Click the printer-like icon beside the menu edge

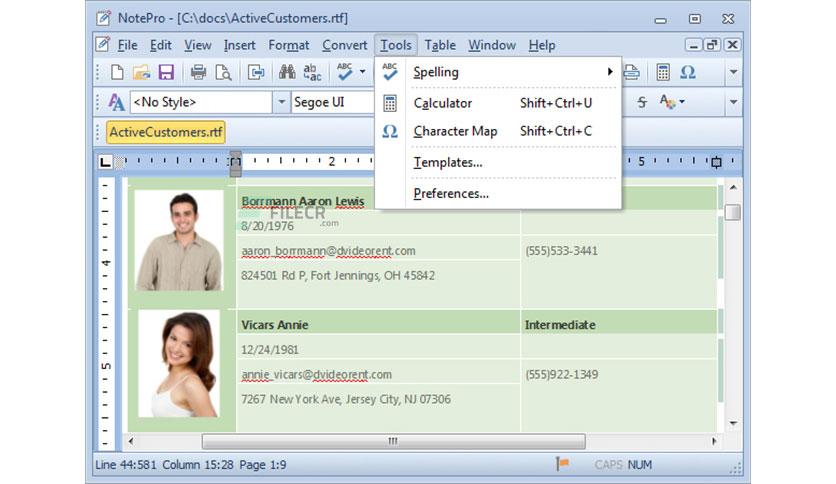coord(632,72)
